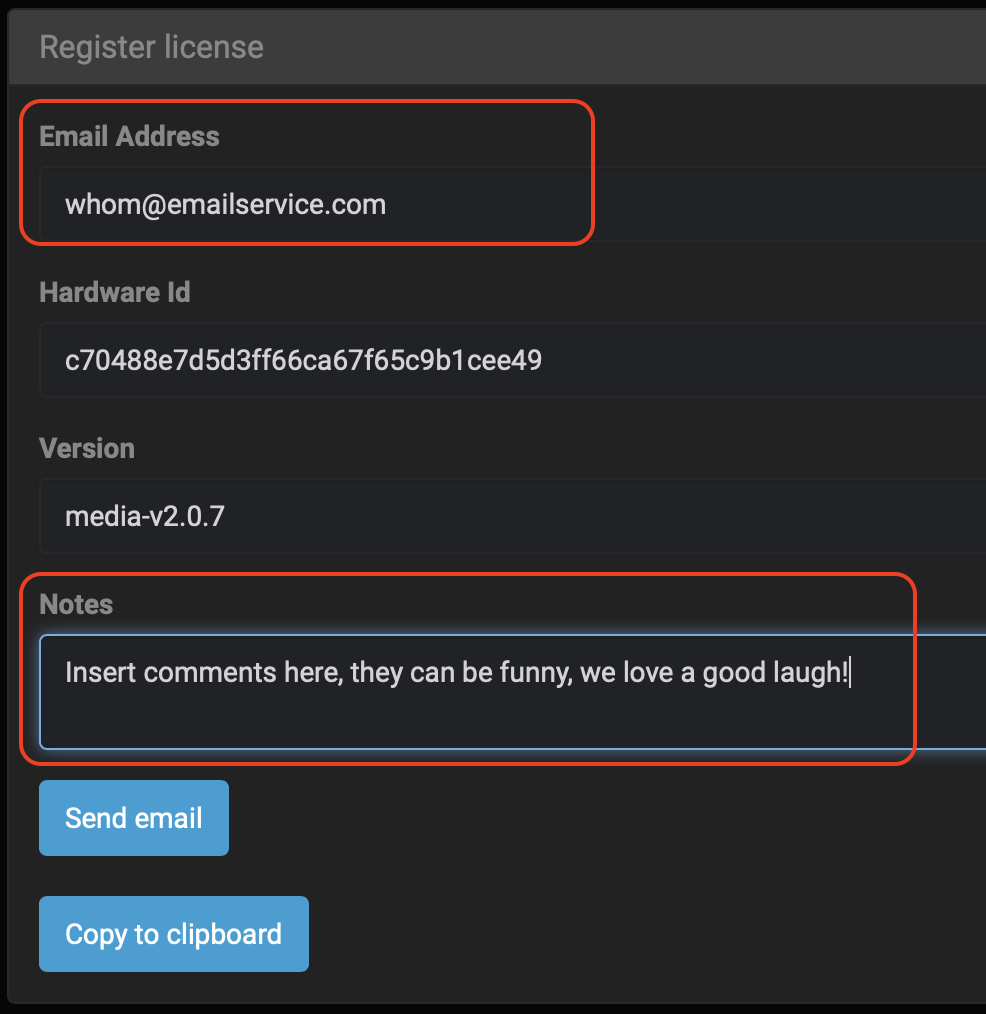
Task: Click the word "funny" in the Notes
Action: (532, 672)
